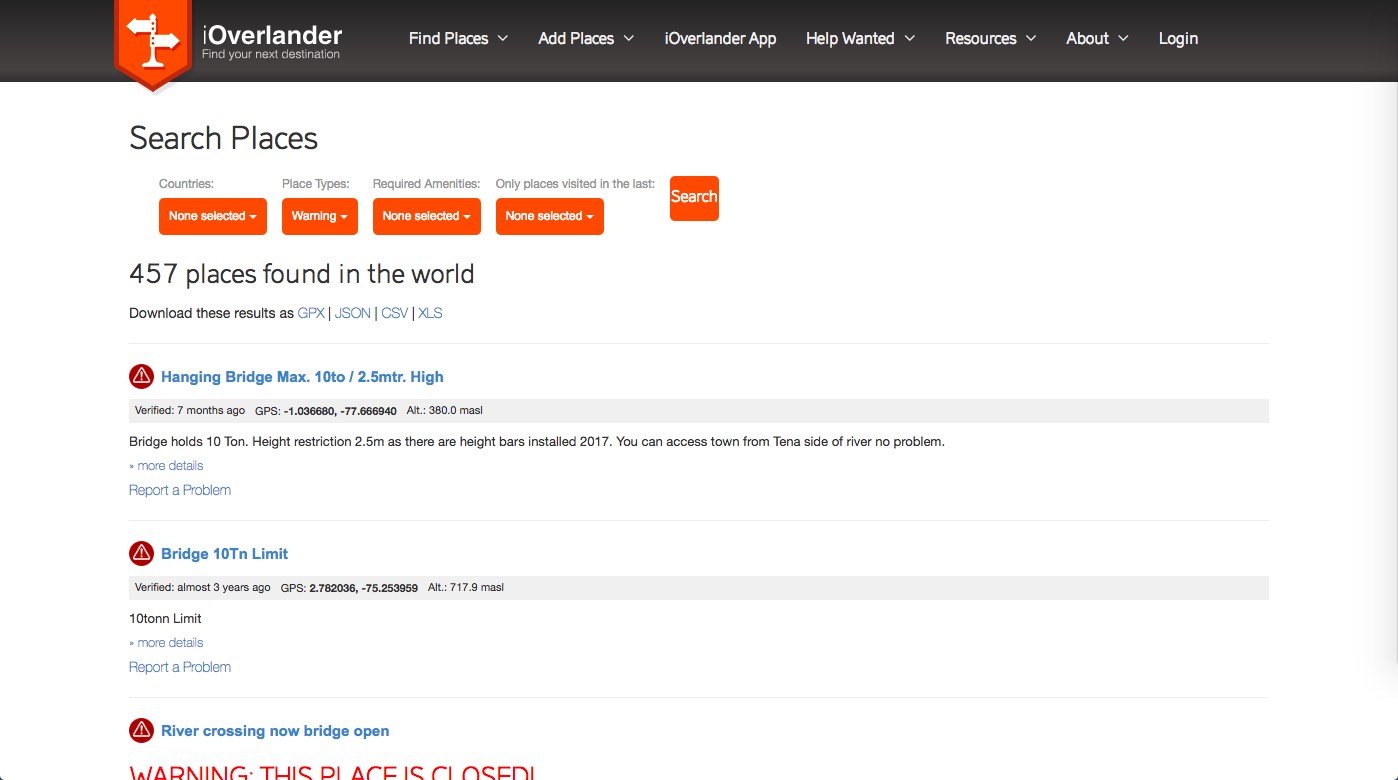This screenshot has height=780, width=1398.
Task: Click the 'Search Places' heading
Action: point(224,138)
